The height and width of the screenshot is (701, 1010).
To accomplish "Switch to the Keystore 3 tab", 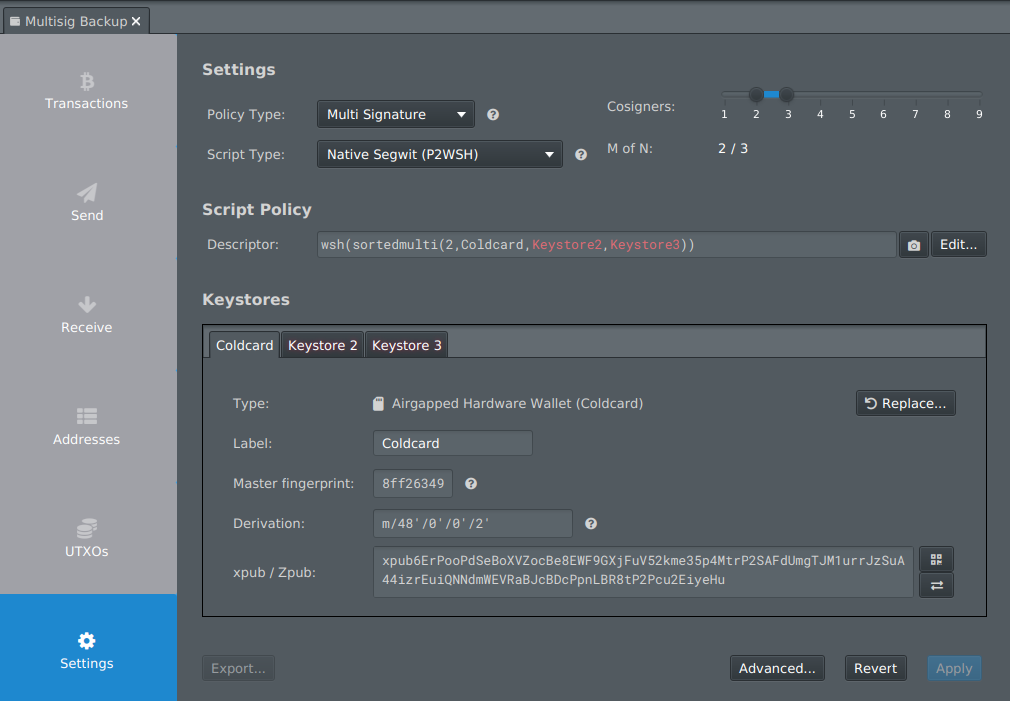I will [406, 345].
